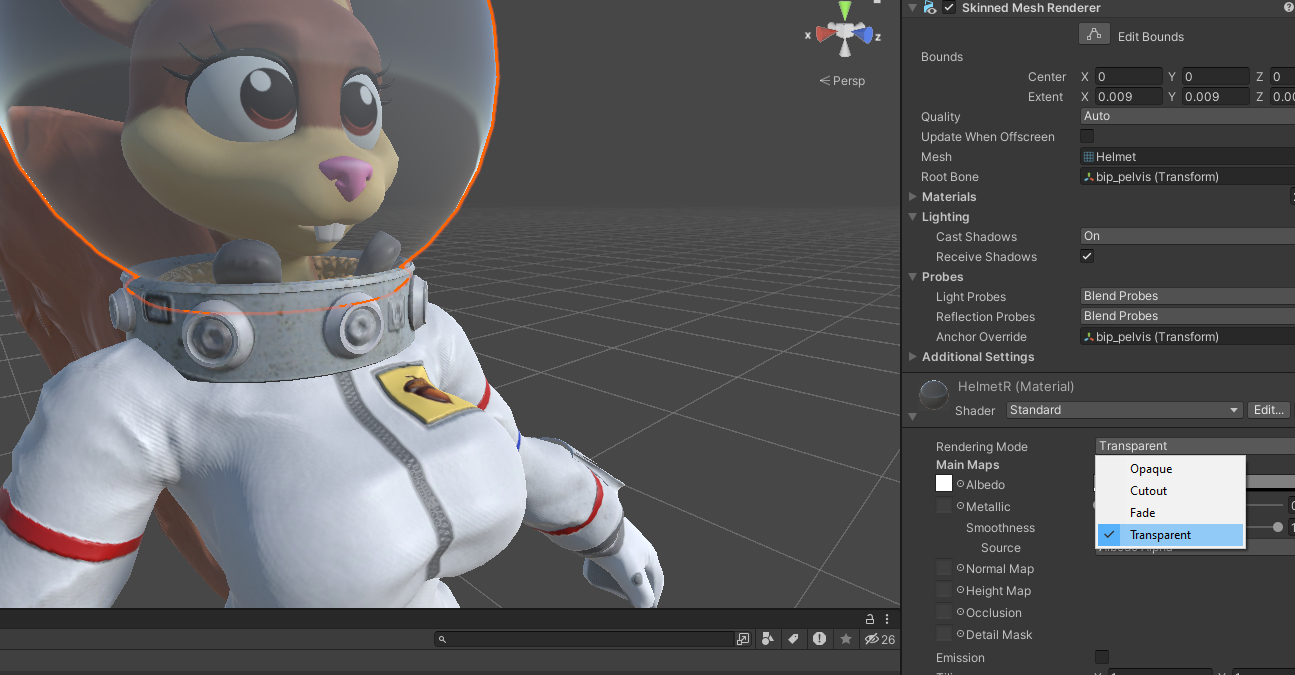The width and height of the screenshot is (1295, 675).
Task: Click the Root Bone bip_pelvis field
Action: pos(1188,177)
